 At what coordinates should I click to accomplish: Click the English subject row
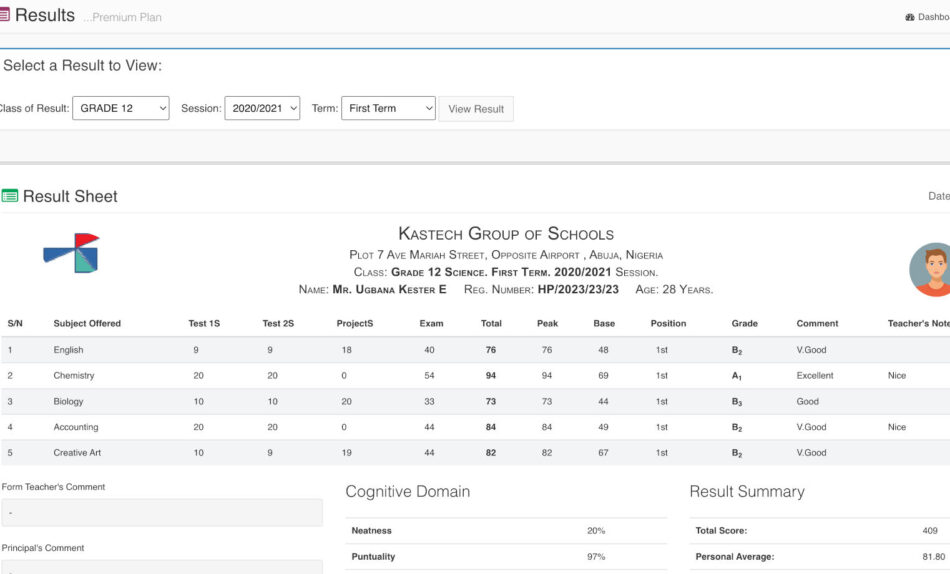[68, 350]
